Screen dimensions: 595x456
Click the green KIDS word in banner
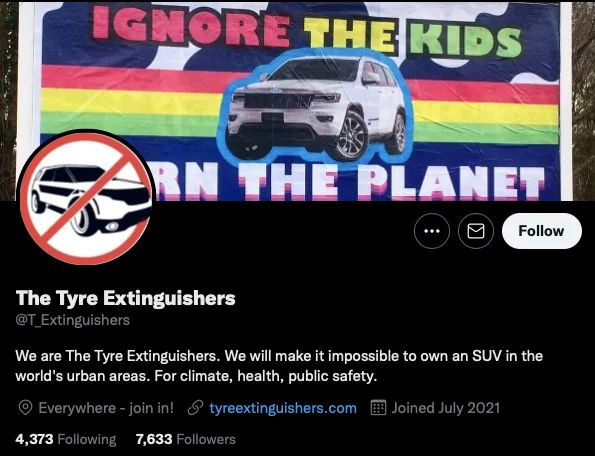point(464,38)
